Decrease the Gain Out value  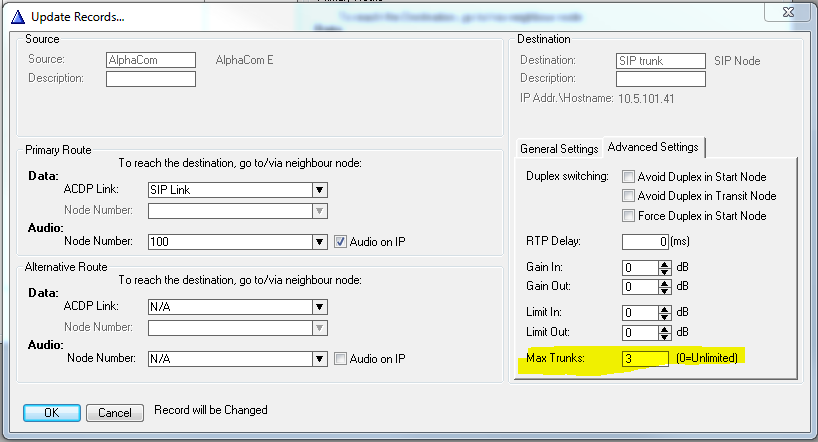(664, 290)
